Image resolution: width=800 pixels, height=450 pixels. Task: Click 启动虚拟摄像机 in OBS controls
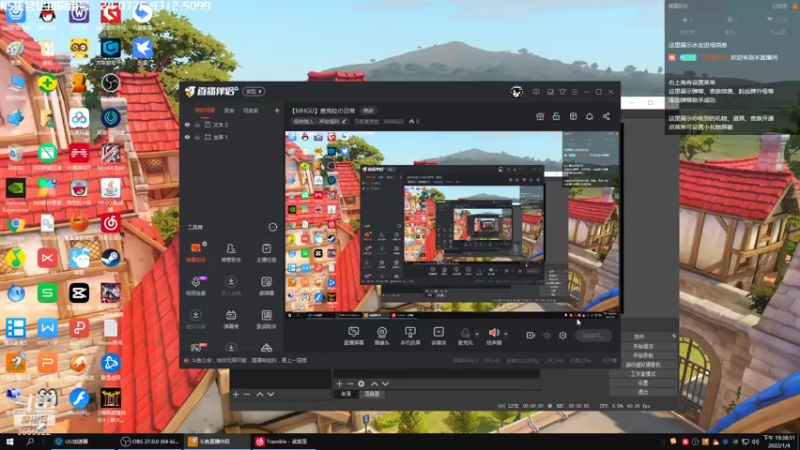(643, 364)
